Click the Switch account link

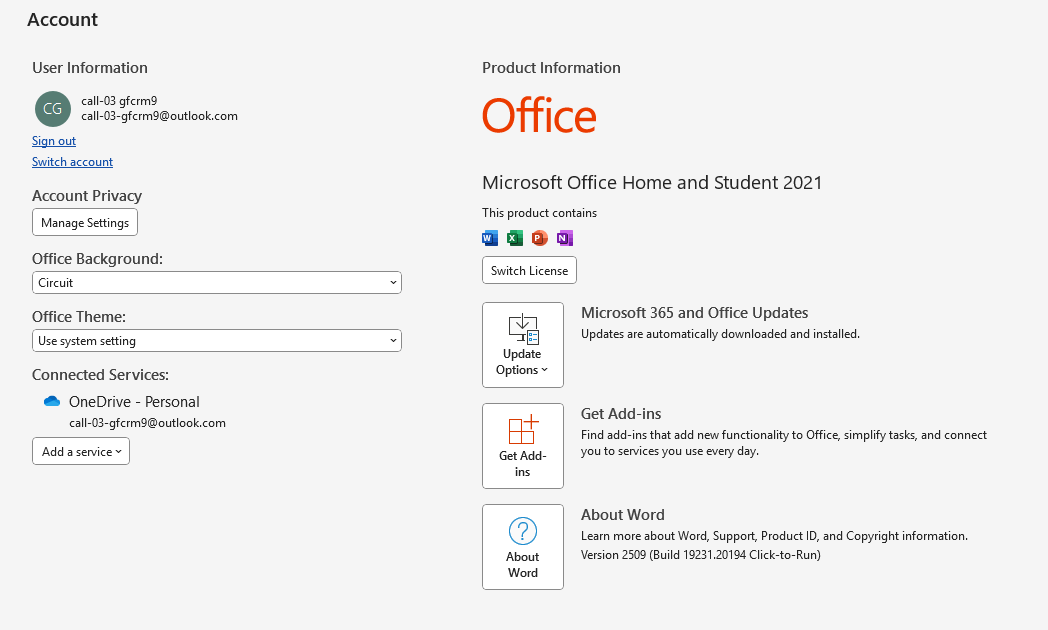[72, 162]
